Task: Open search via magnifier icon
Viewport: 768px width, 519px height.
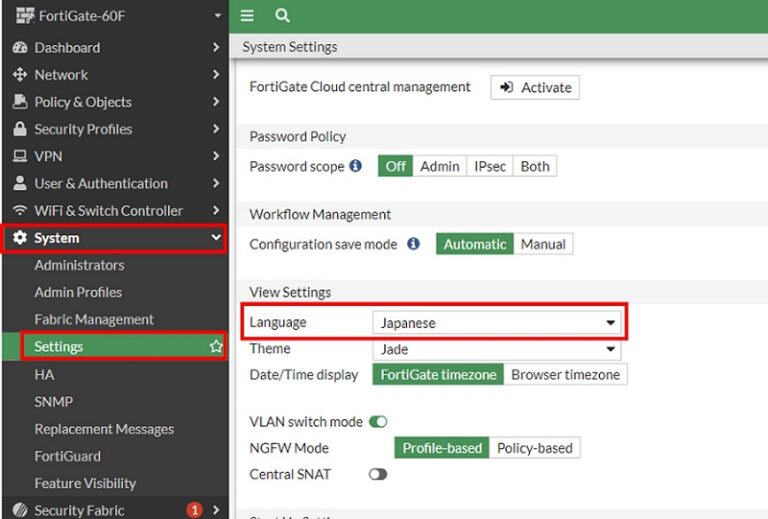Action: pyautogui.click(x=282, y=16)
